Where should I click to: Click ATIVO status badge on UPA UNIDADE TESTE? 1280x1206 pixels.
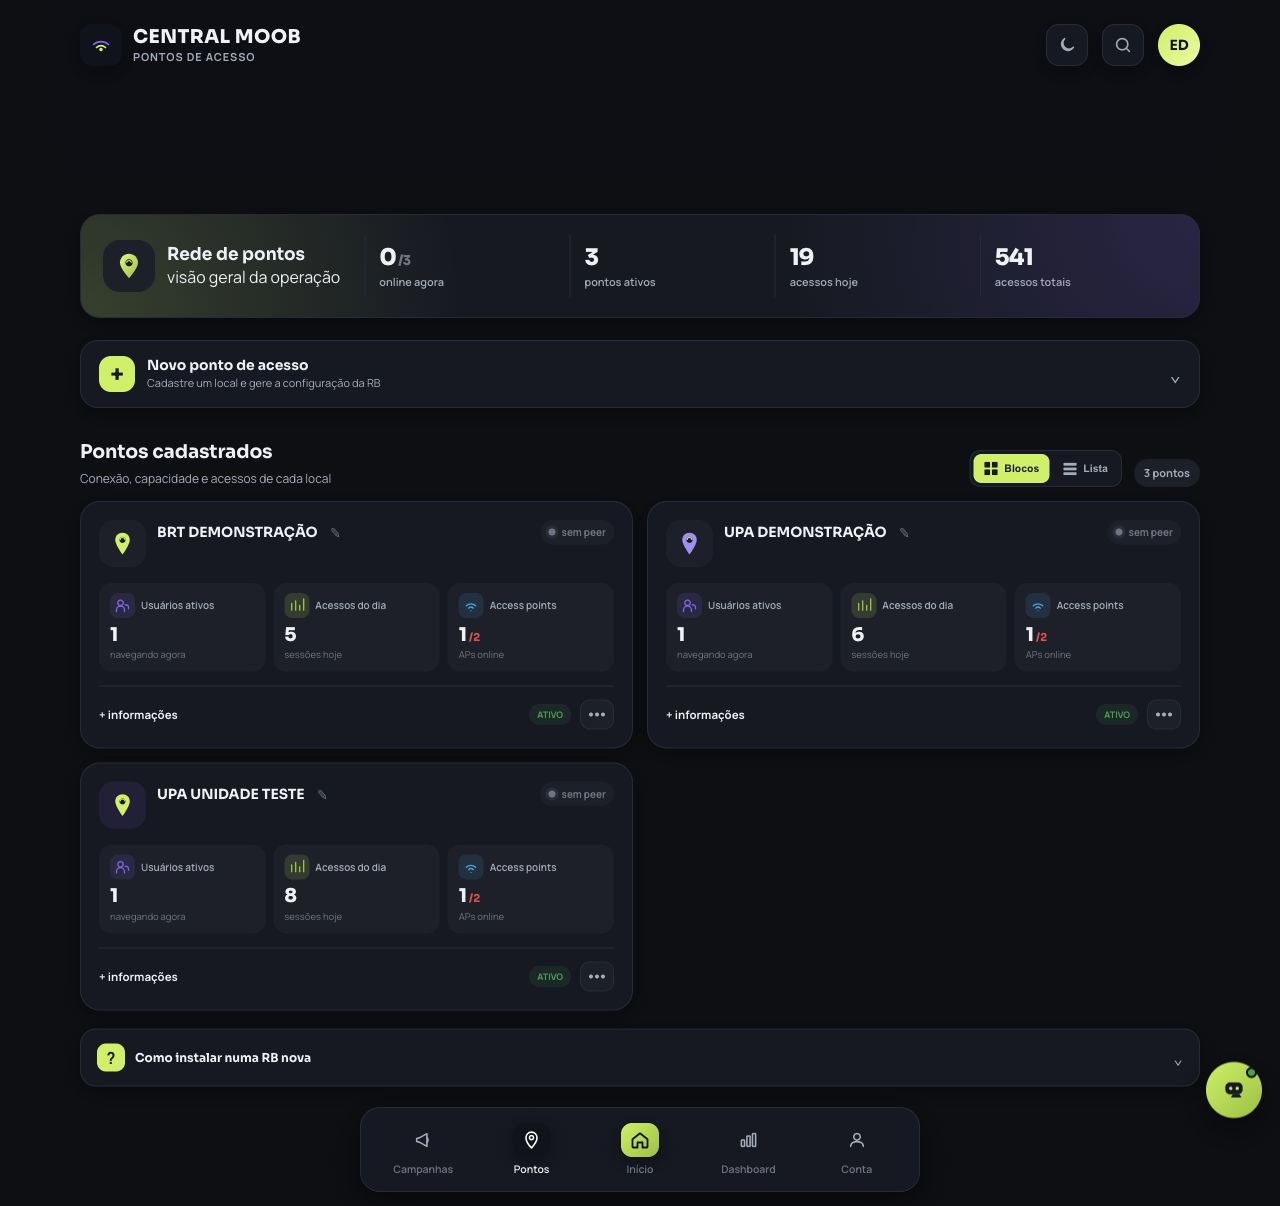550,977
